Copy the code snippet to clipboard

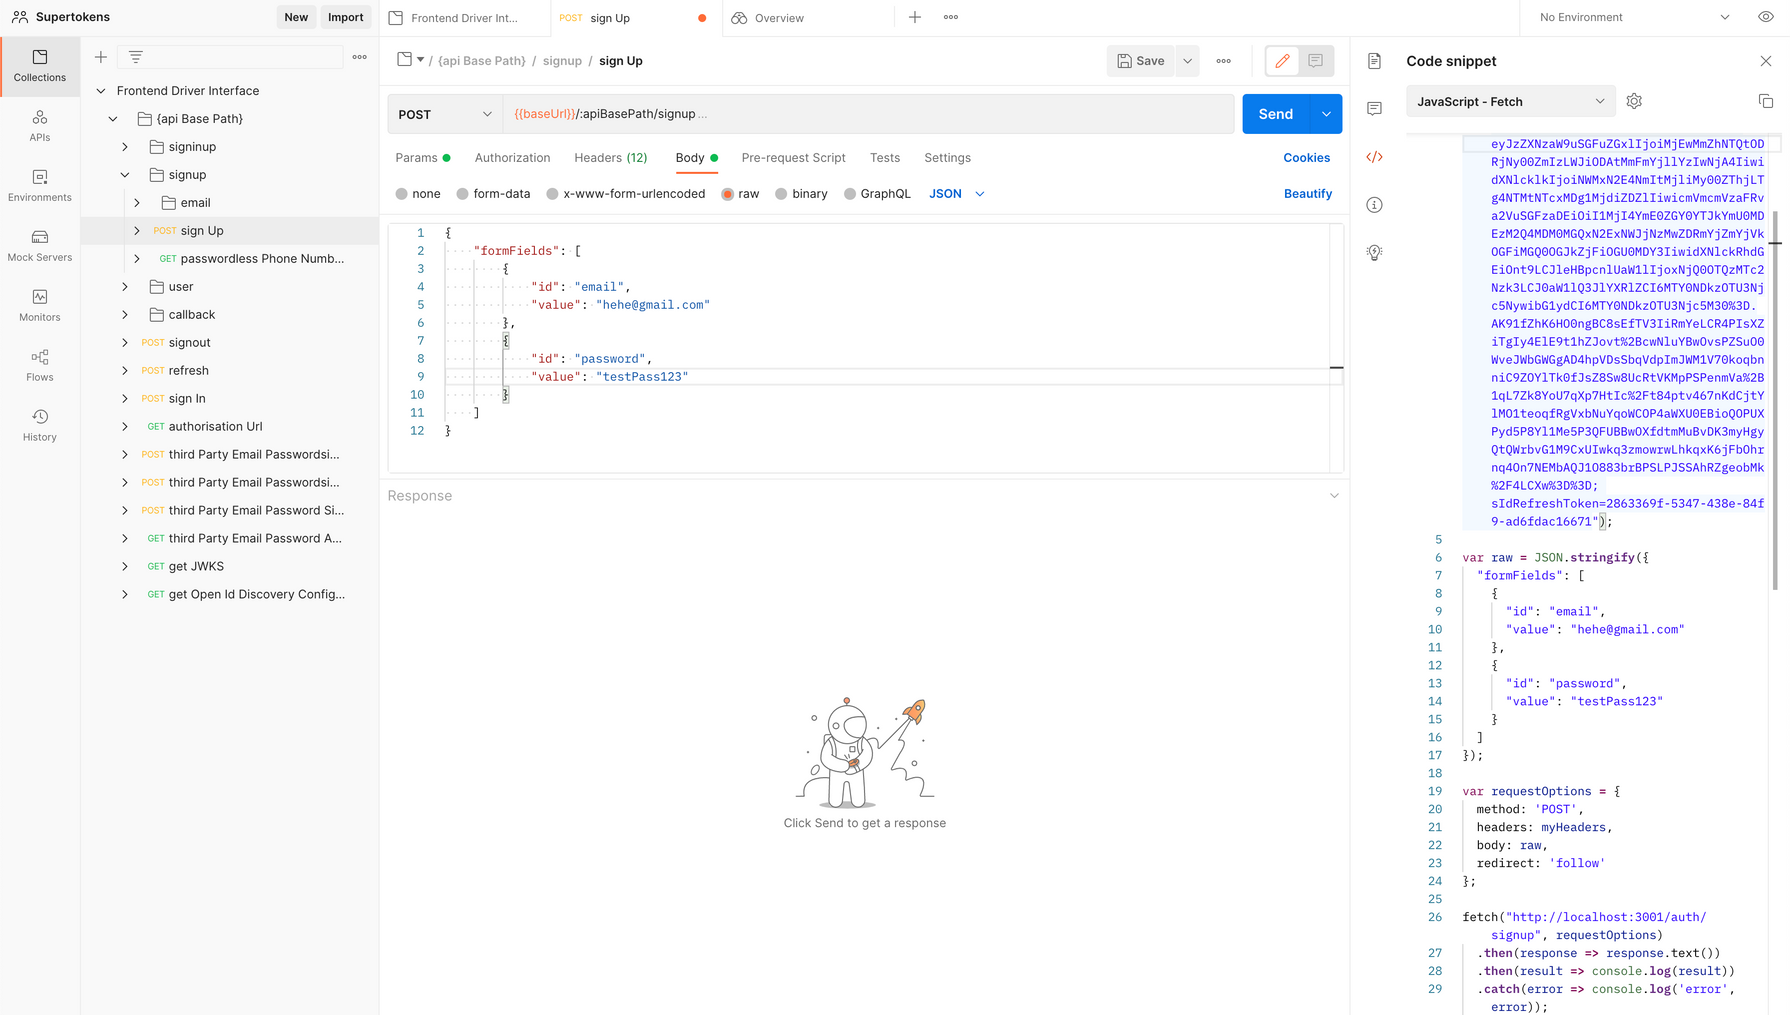click(1765, 101)
